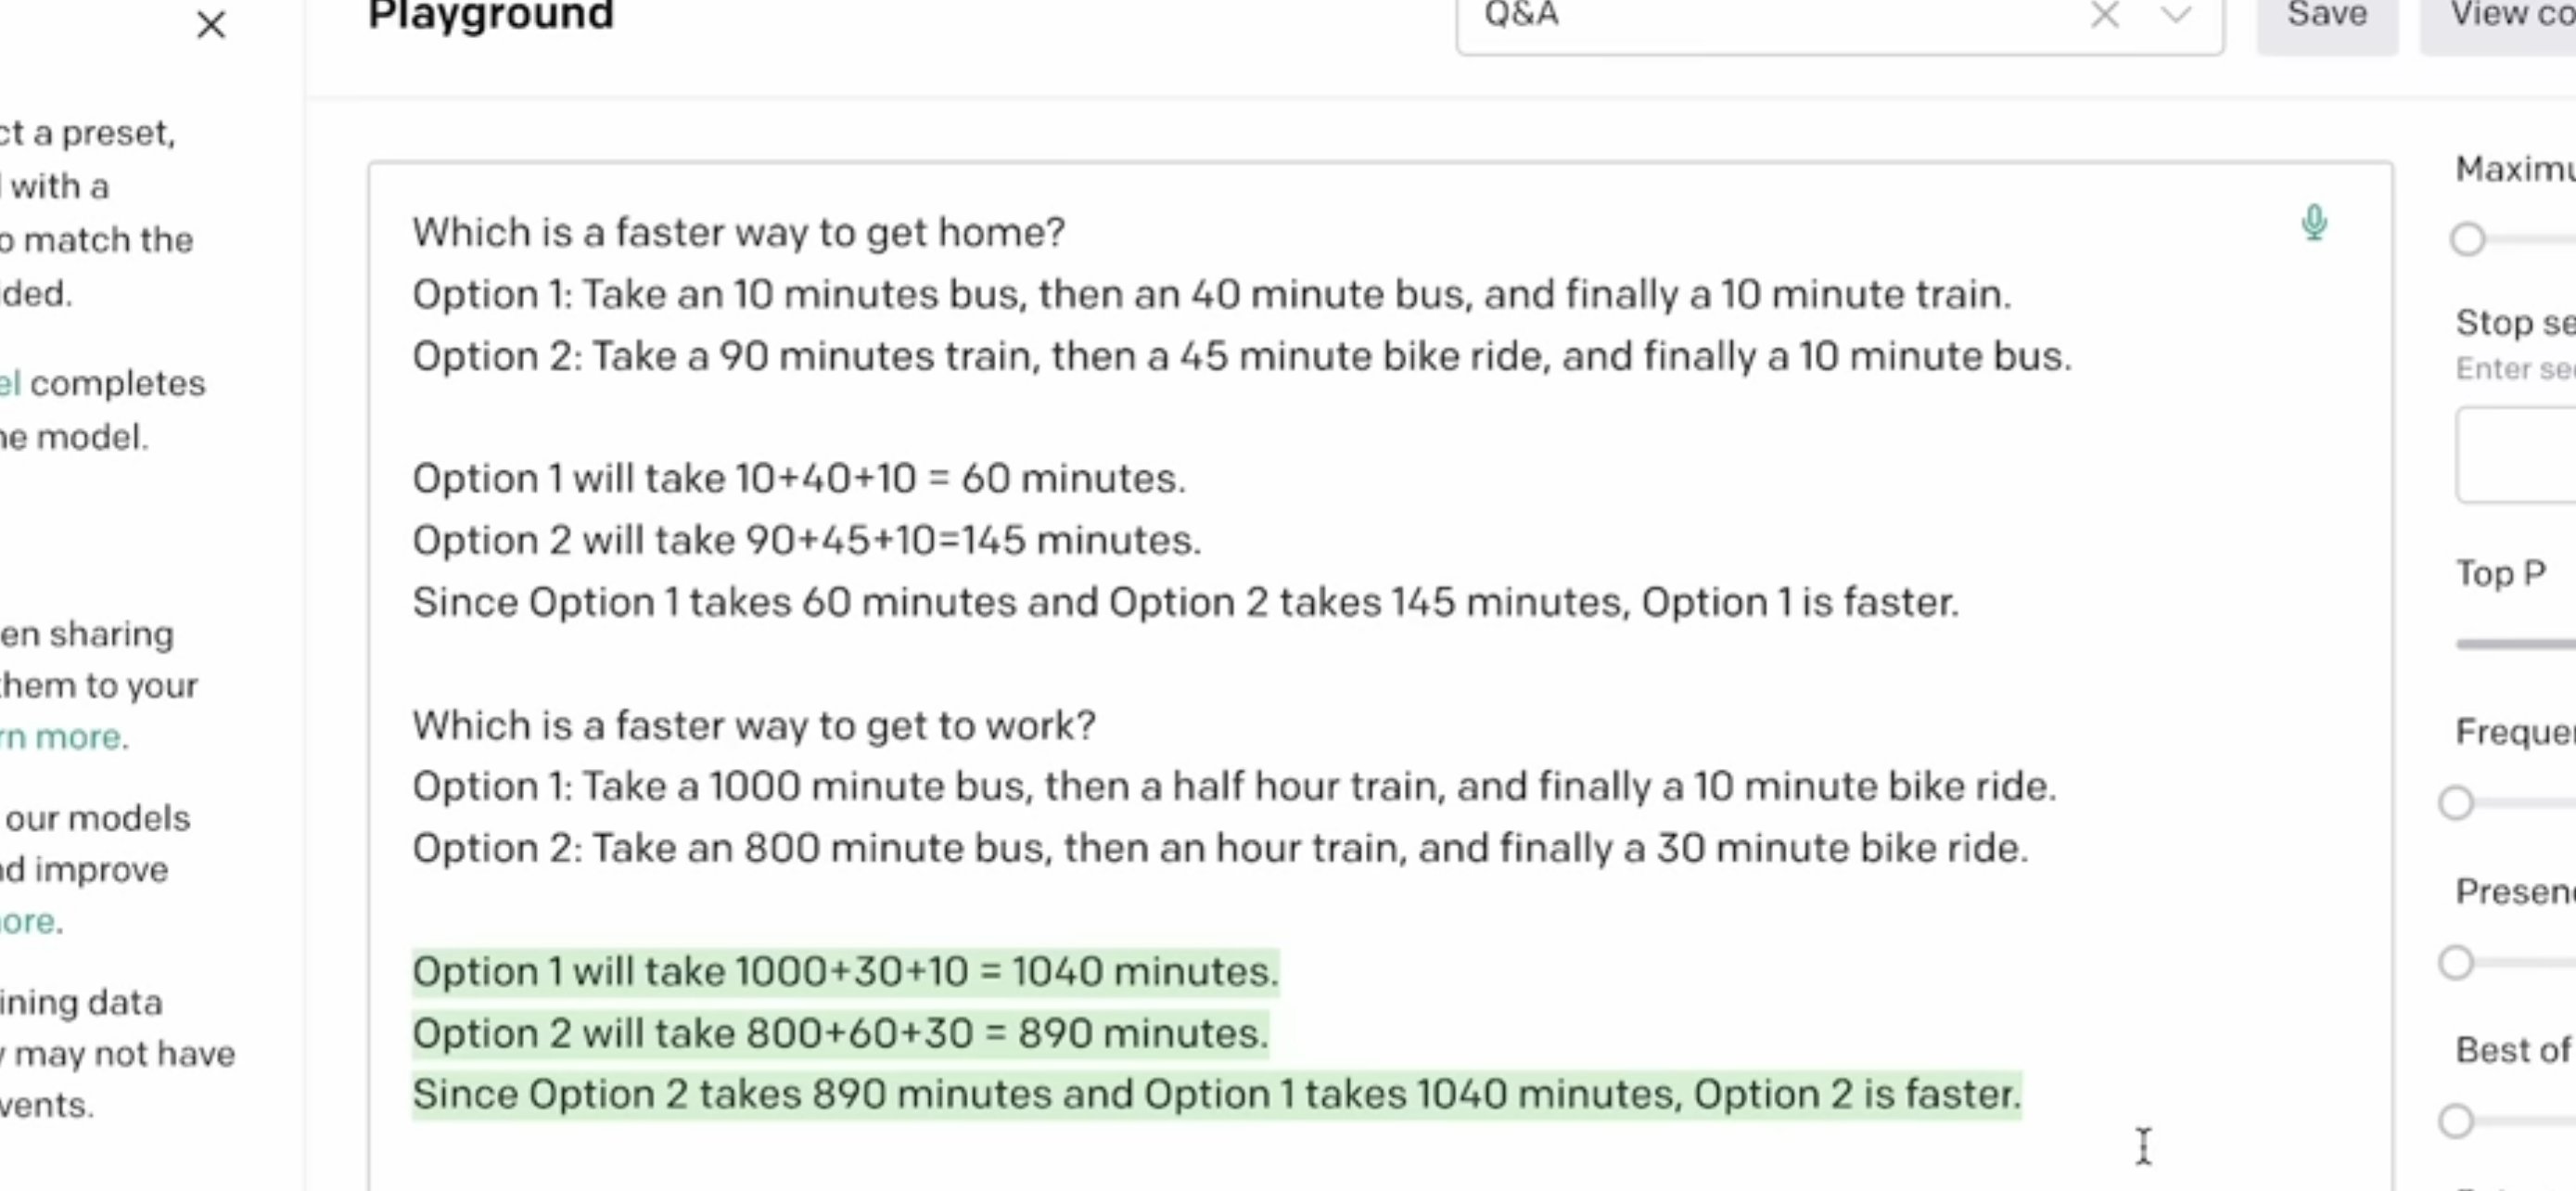Click the Best of slider handle

[x=2456, y=1121]
